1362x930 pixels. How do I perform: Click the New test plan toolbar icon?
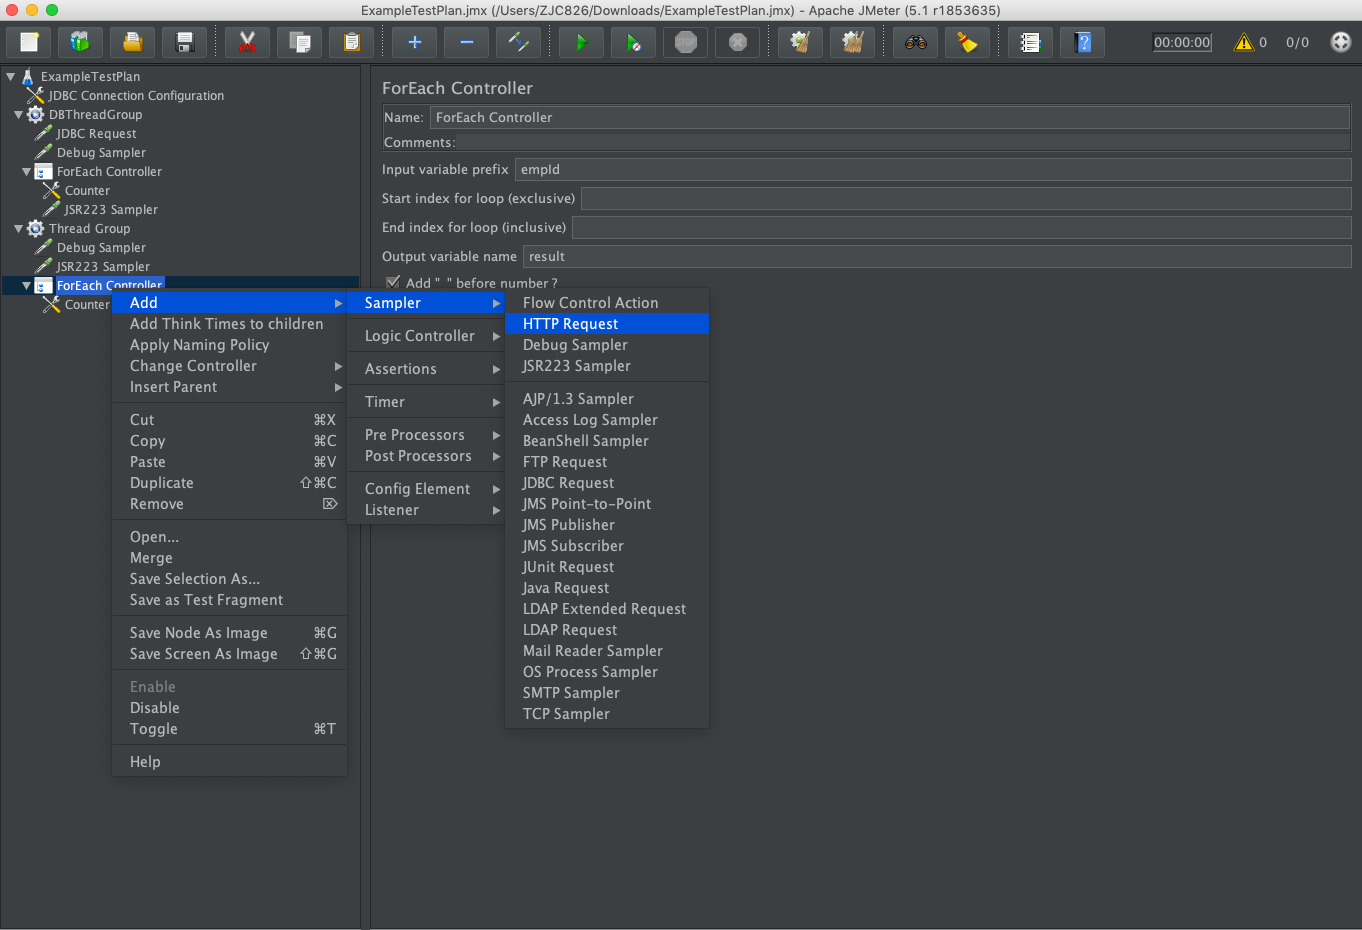click(x=29, y=42)
